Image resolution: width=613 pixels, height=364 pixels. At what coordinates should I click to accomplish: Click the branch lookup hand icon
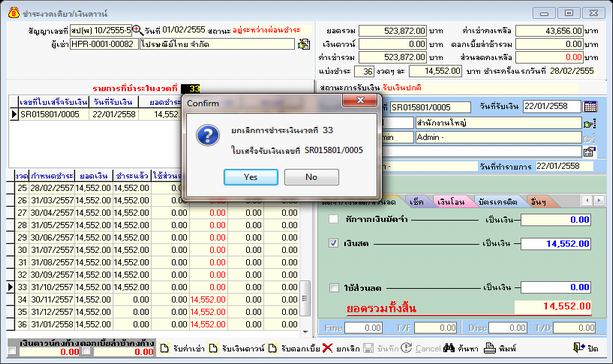(x=590, y=124)
